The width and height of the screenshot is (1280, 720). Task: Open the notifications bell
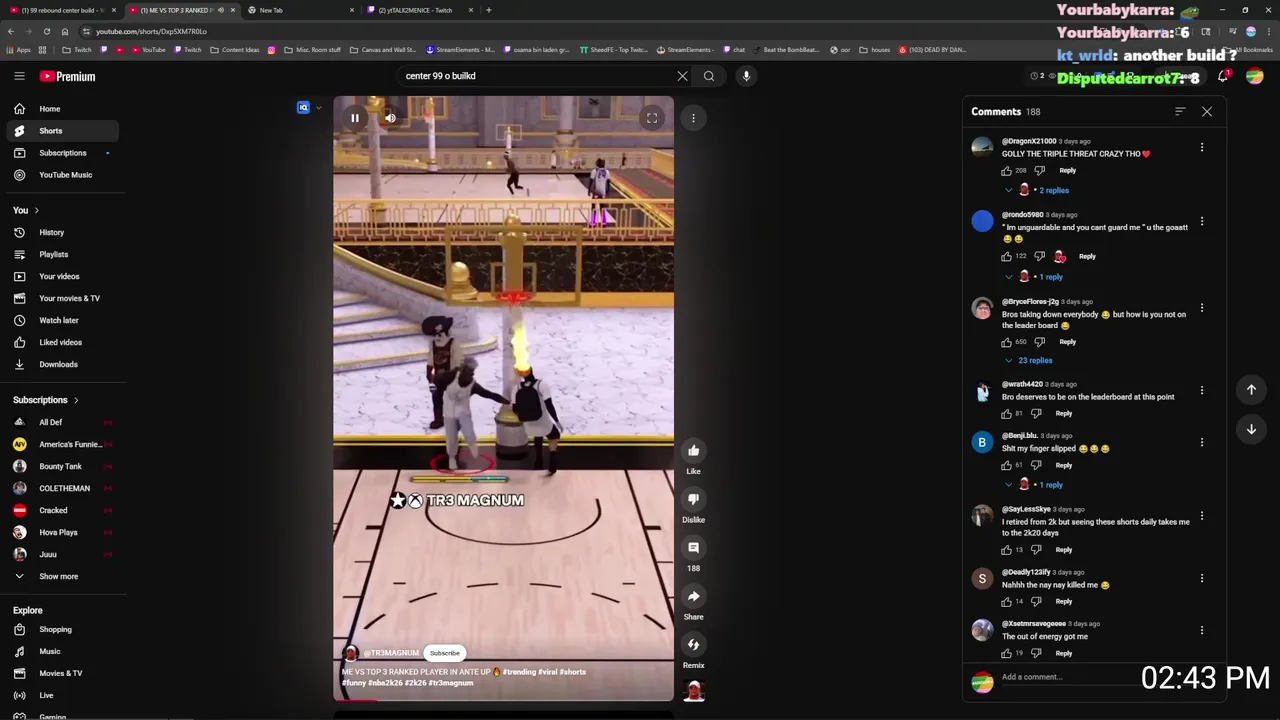click(1222, 76)
